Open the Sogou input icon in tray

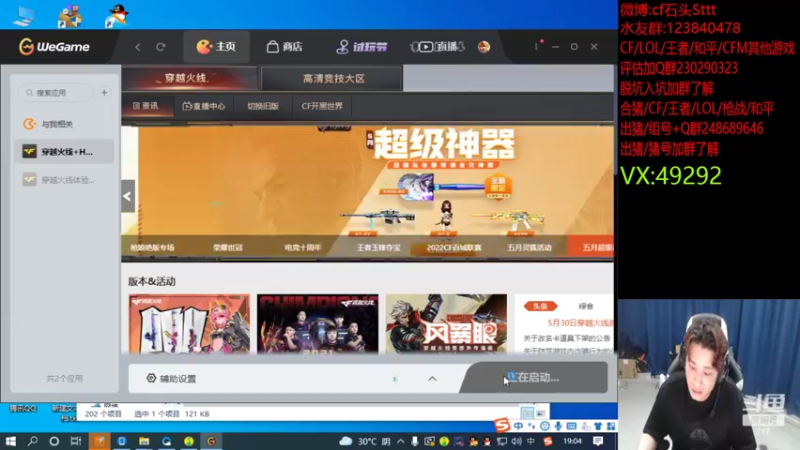coord(547,441)
